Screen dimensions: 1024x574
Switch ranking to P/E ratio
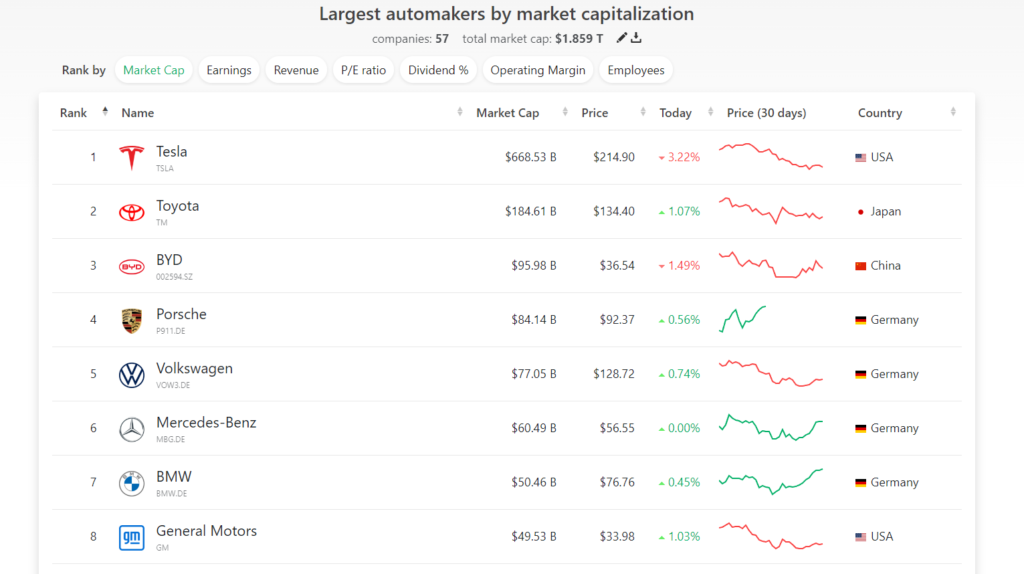pyautogui.click(x=362, y=70)
